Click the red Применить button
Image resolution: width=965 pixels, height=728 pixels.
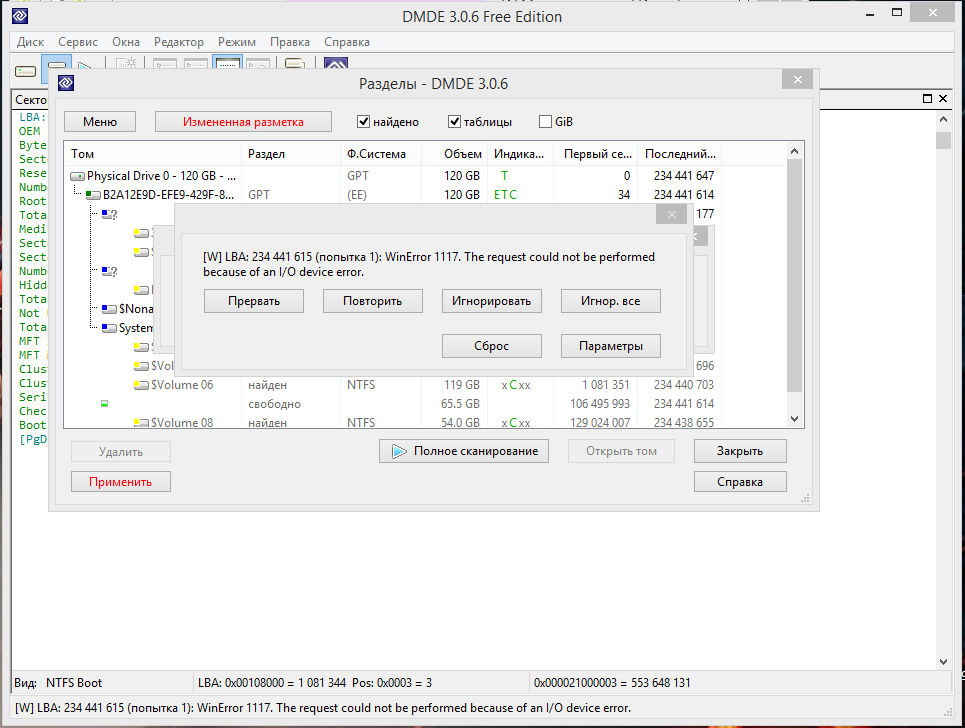click(x=121, y=482)
